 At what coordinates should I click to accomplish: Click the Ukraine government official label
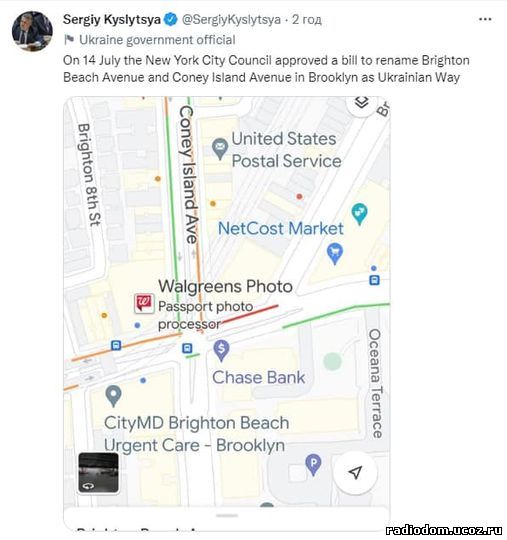coord(157,40)
